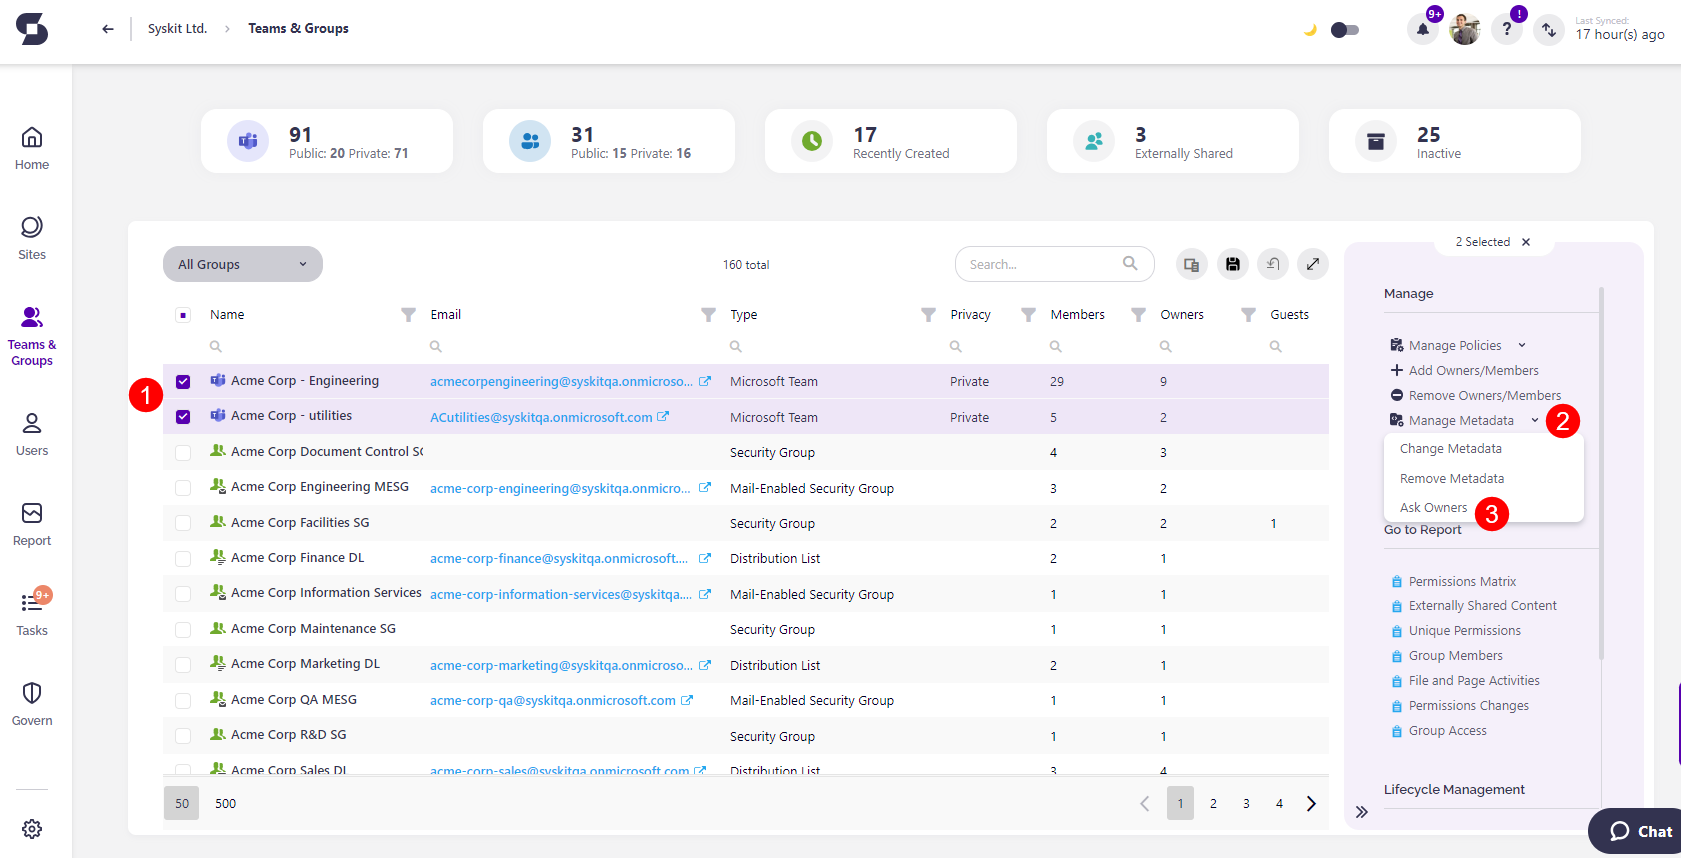Viewport: 1681px width, 858px height.
Task: Click the save view disk icon
Action: click(x=1233, y=264)
